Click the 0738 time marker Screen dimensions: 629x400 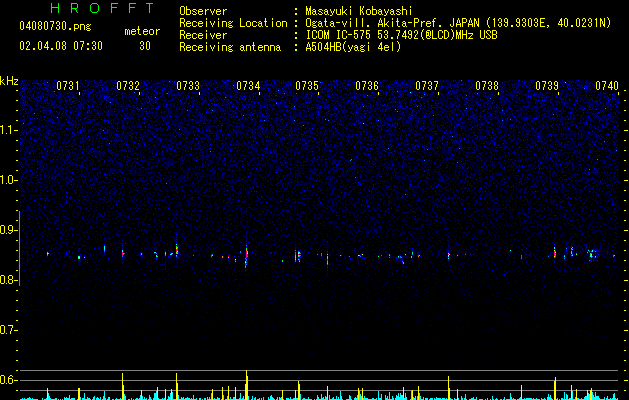[487, 86]
